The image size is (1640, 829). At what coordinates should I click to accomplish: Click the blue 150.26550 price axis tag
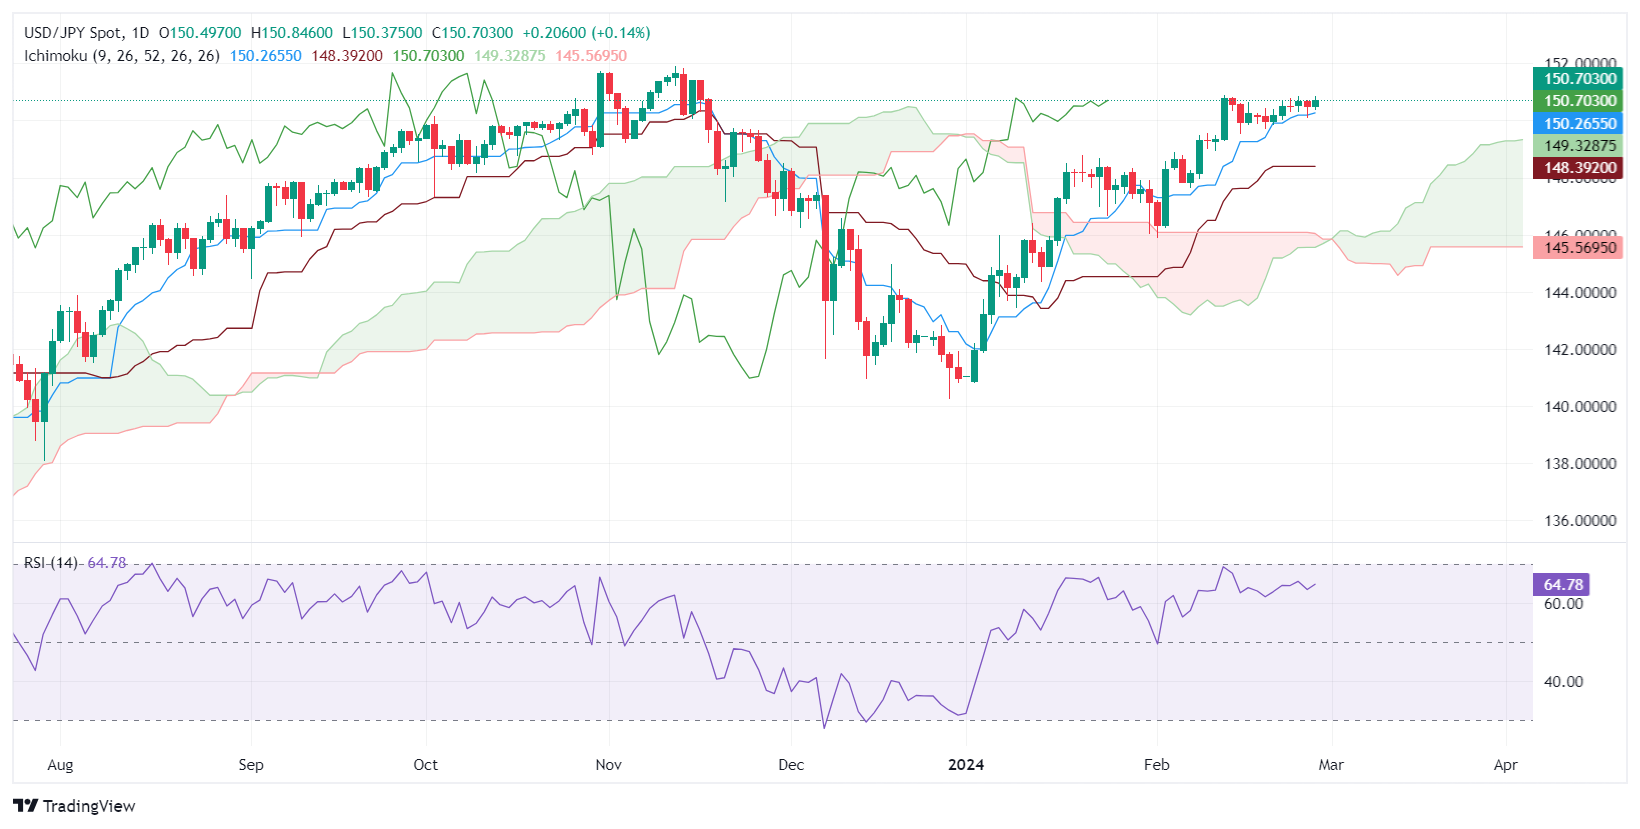tap(1579, 124)
